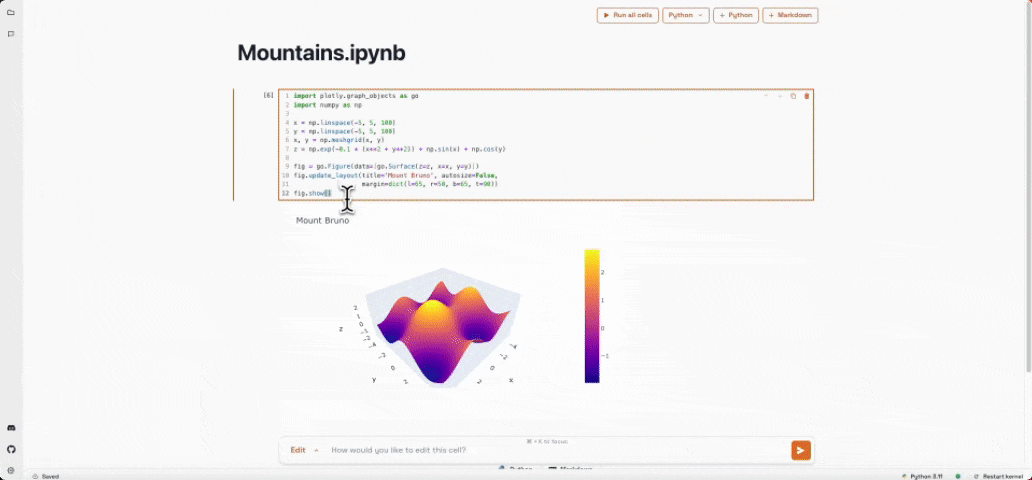Move cell down with arrow icon
This screenshot has height=480, width=1032.
click(779, 96)
